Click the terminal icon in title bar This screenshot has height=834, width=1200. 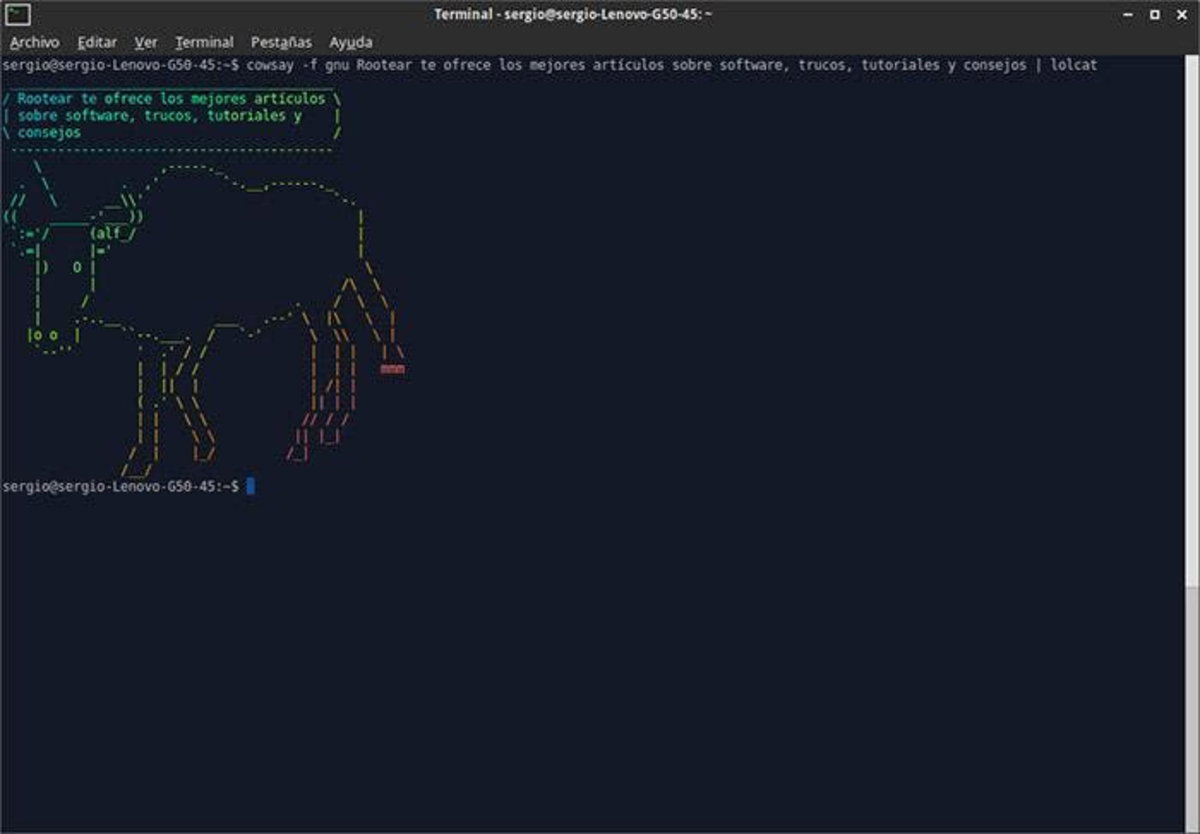coord(17,14)
